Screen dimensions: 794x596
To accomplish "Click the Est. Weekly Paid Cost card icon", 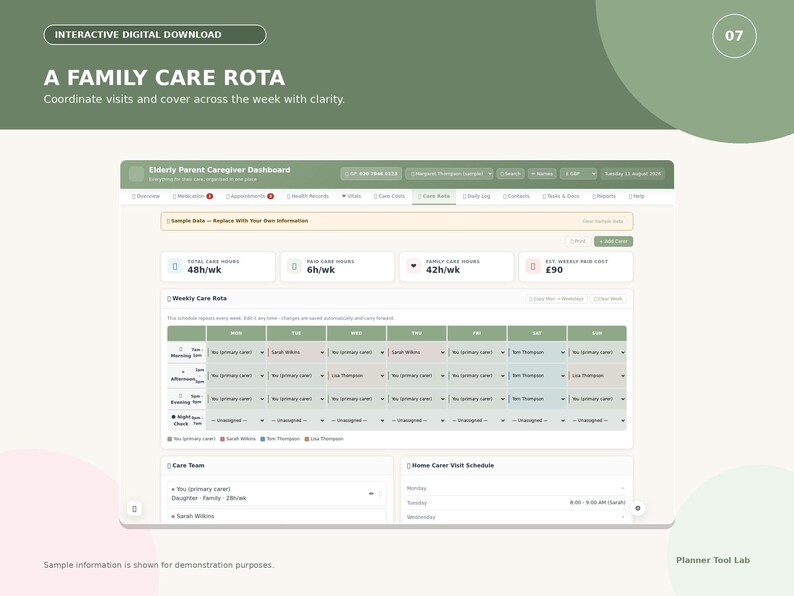I will click(x=533, y=266).
